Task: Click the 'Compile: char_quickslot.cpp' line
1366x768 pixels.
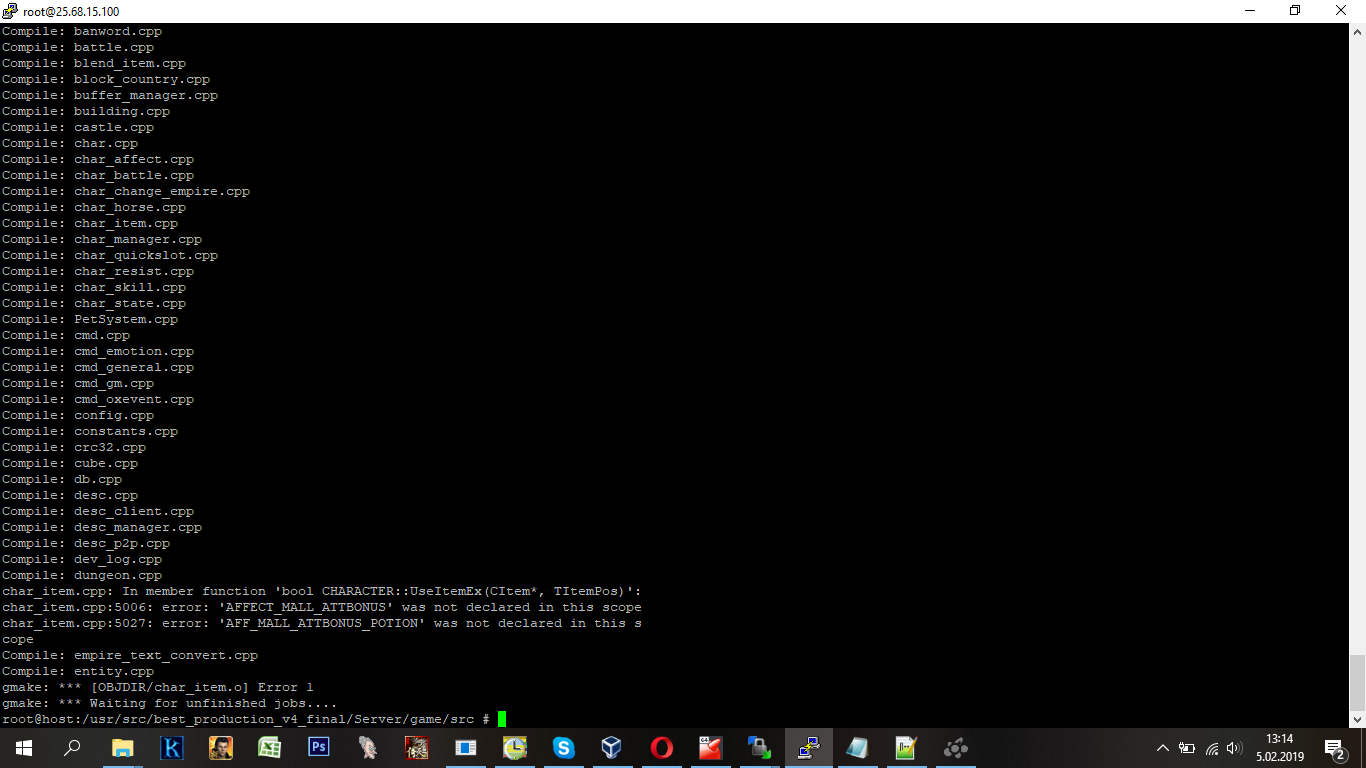Action: 110,255
